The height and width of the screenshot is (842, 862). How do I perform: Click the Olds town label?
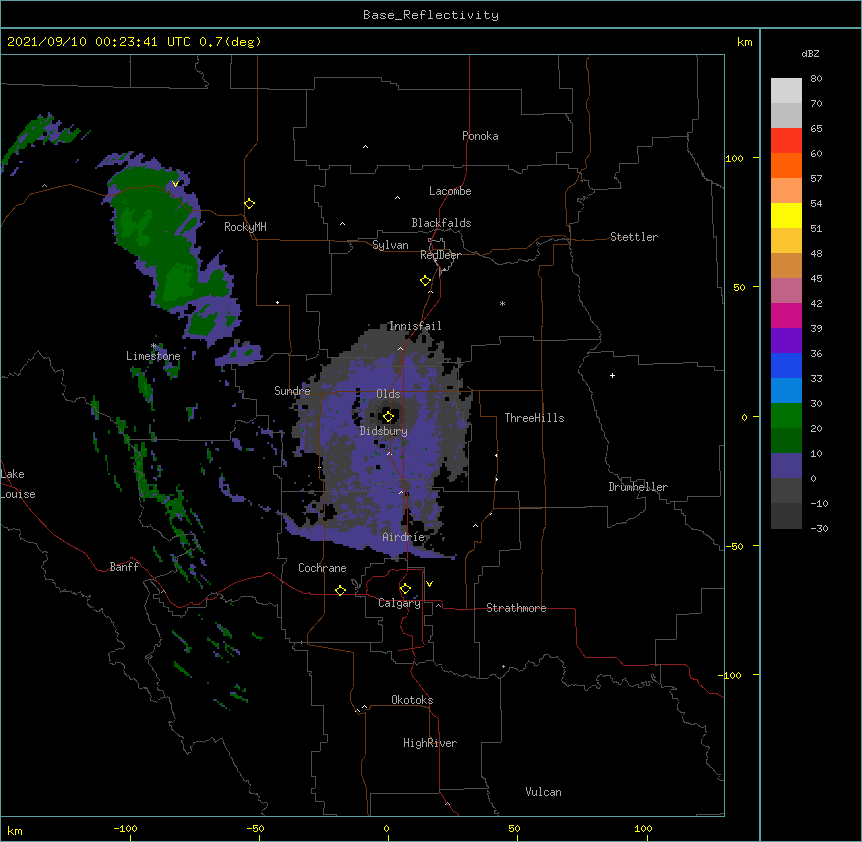click(388, 394)
